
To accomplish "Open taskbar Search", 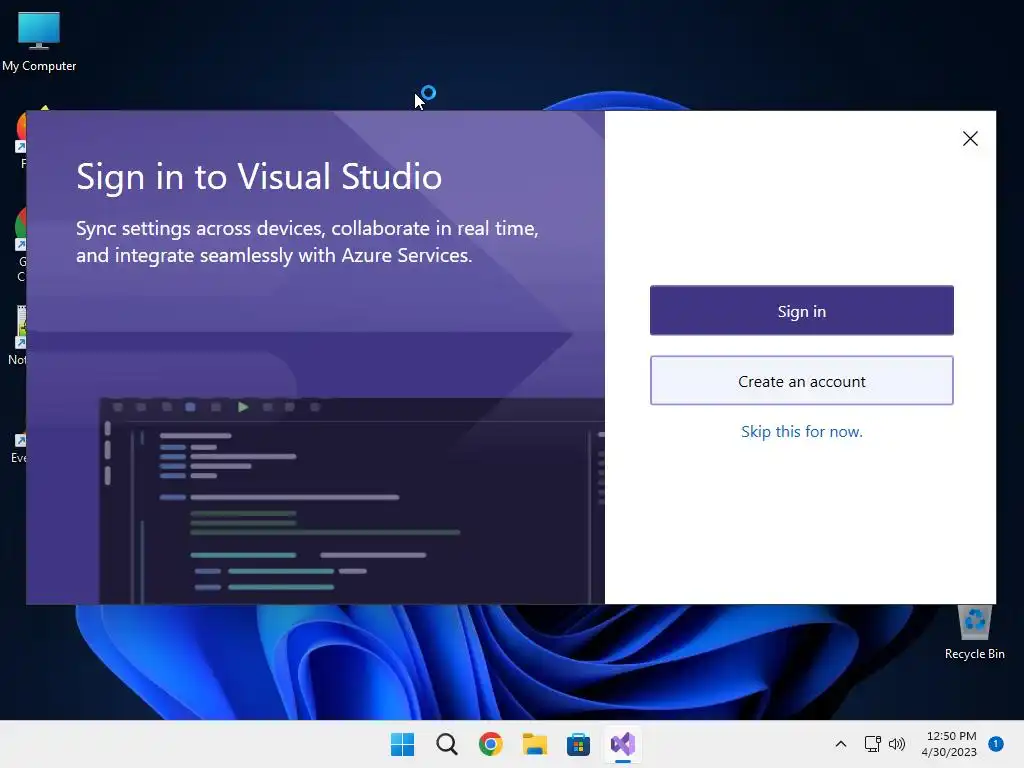I will (447, 744).
